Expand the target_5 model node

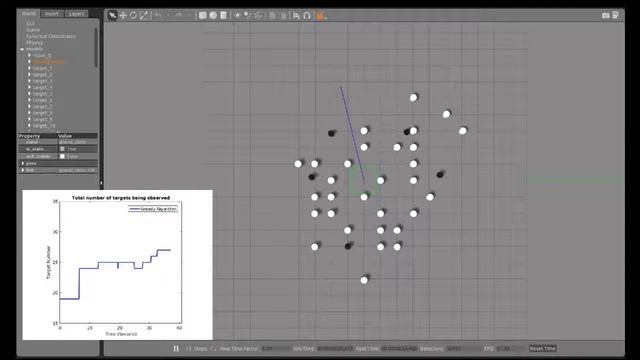[29, 94]
